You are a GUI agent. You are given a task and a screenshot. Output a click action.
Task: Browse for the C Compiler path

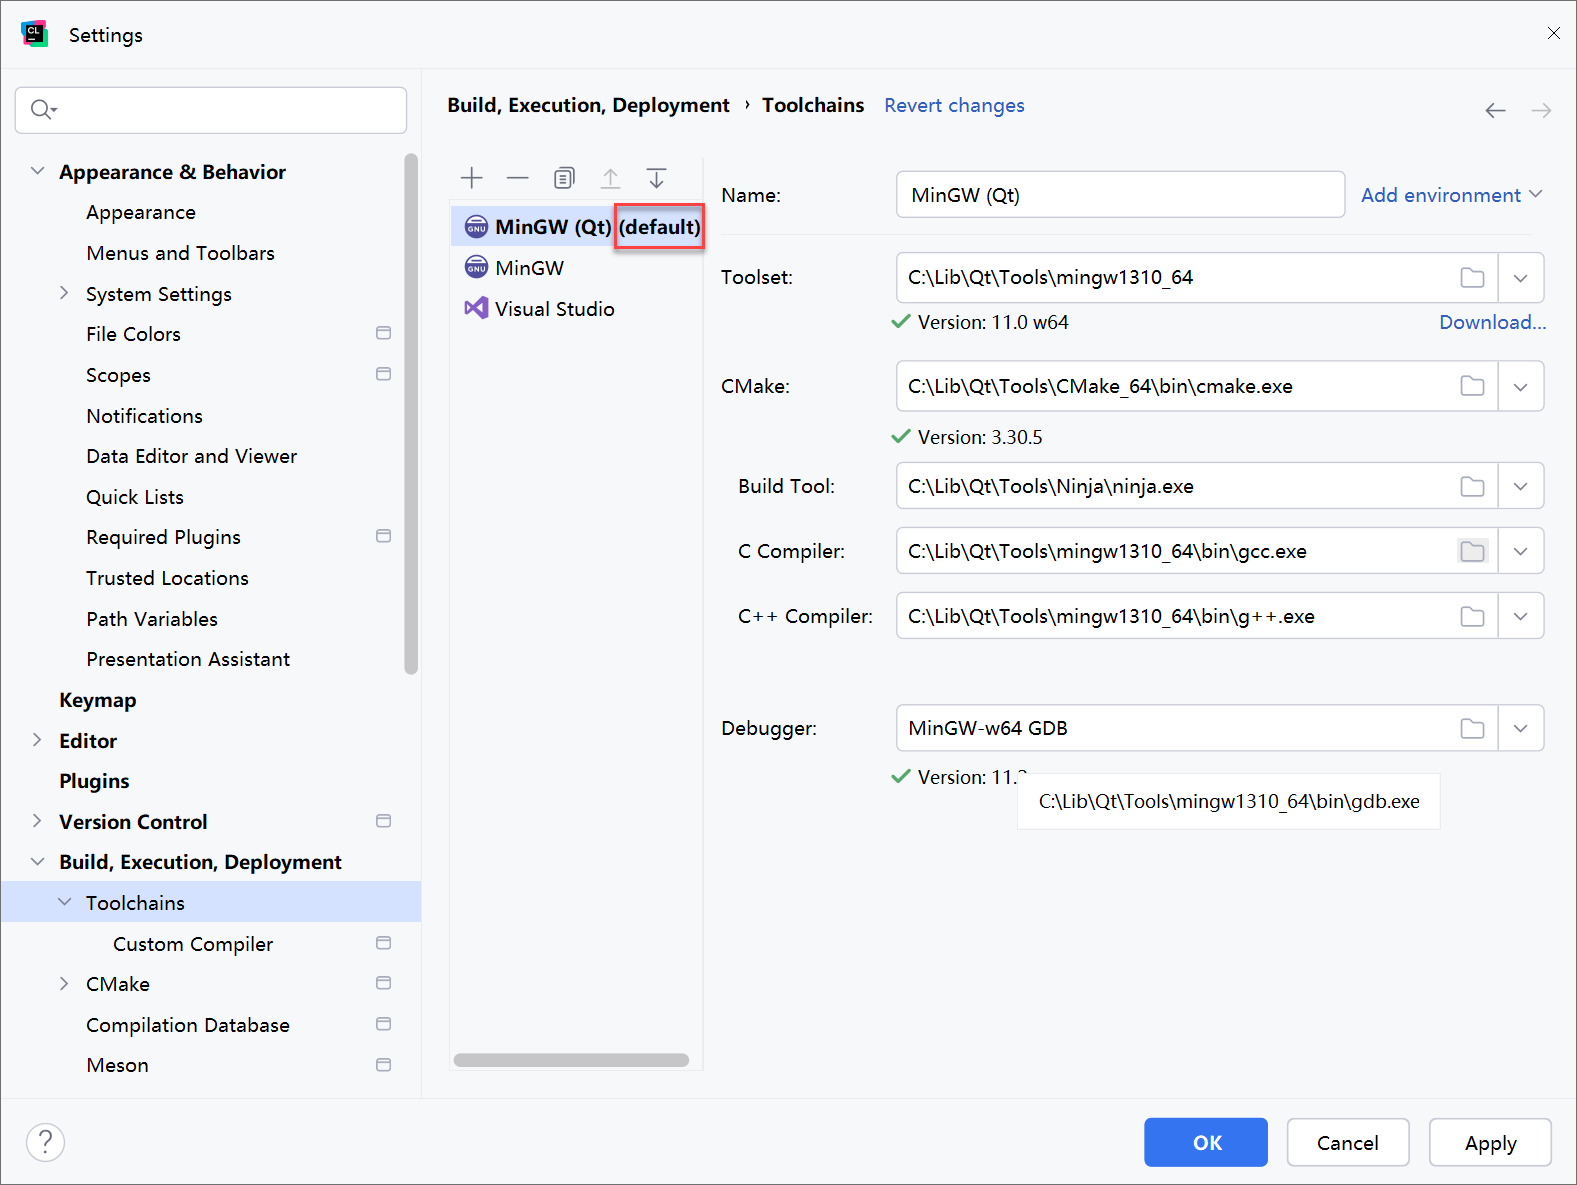[x=1472, y=551]
